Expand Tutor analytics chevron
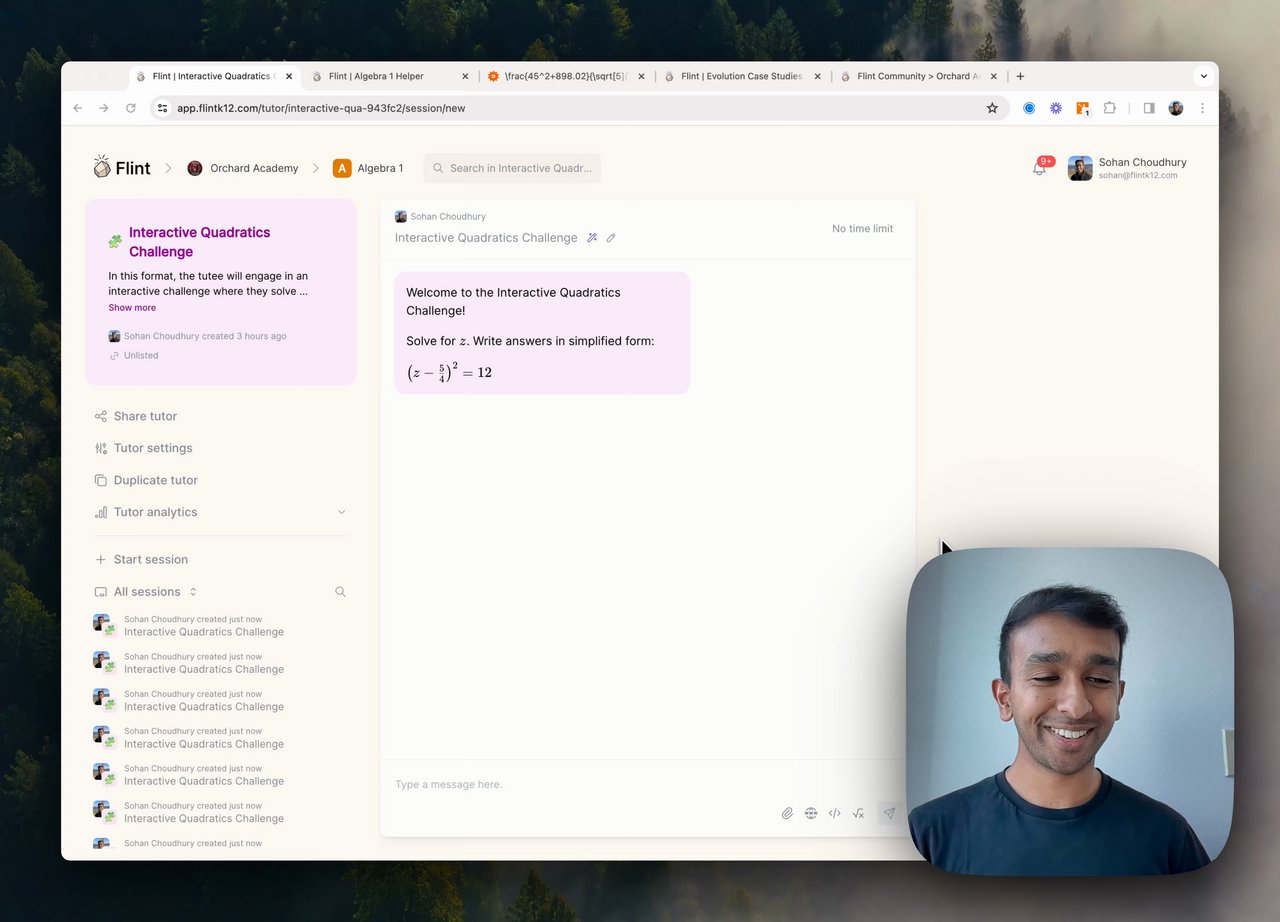The width and height of the screenshot is (1280, 922). (x=341, y=512)
